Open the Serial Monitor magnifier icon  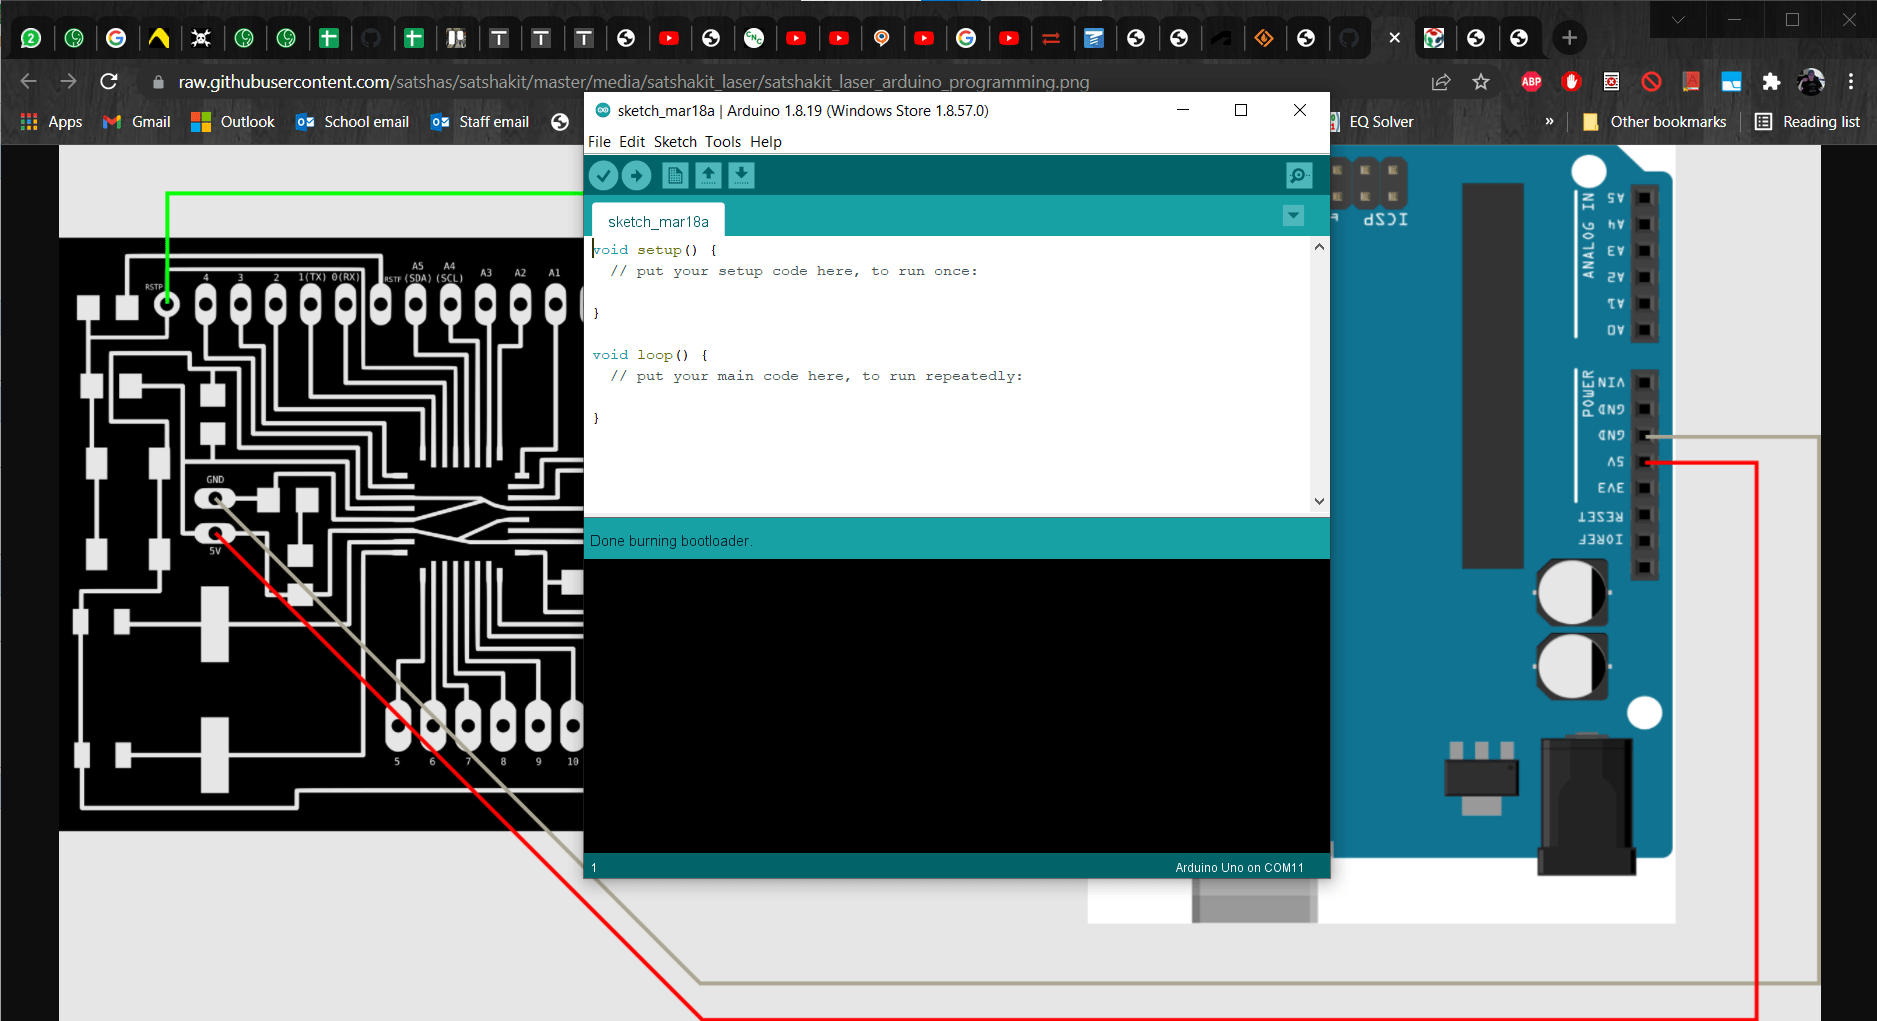tap(1299, 176)
